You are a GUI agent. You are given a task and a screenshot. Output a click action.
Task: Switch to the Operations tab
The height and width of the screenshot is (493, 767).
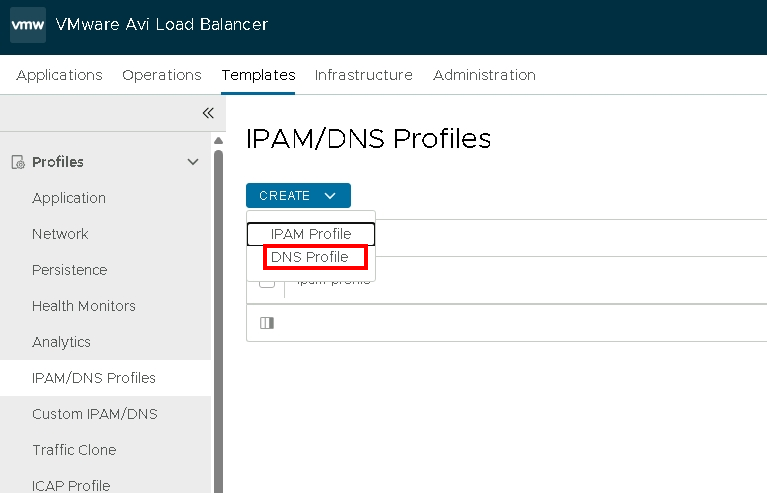click(x=162, y=75)
